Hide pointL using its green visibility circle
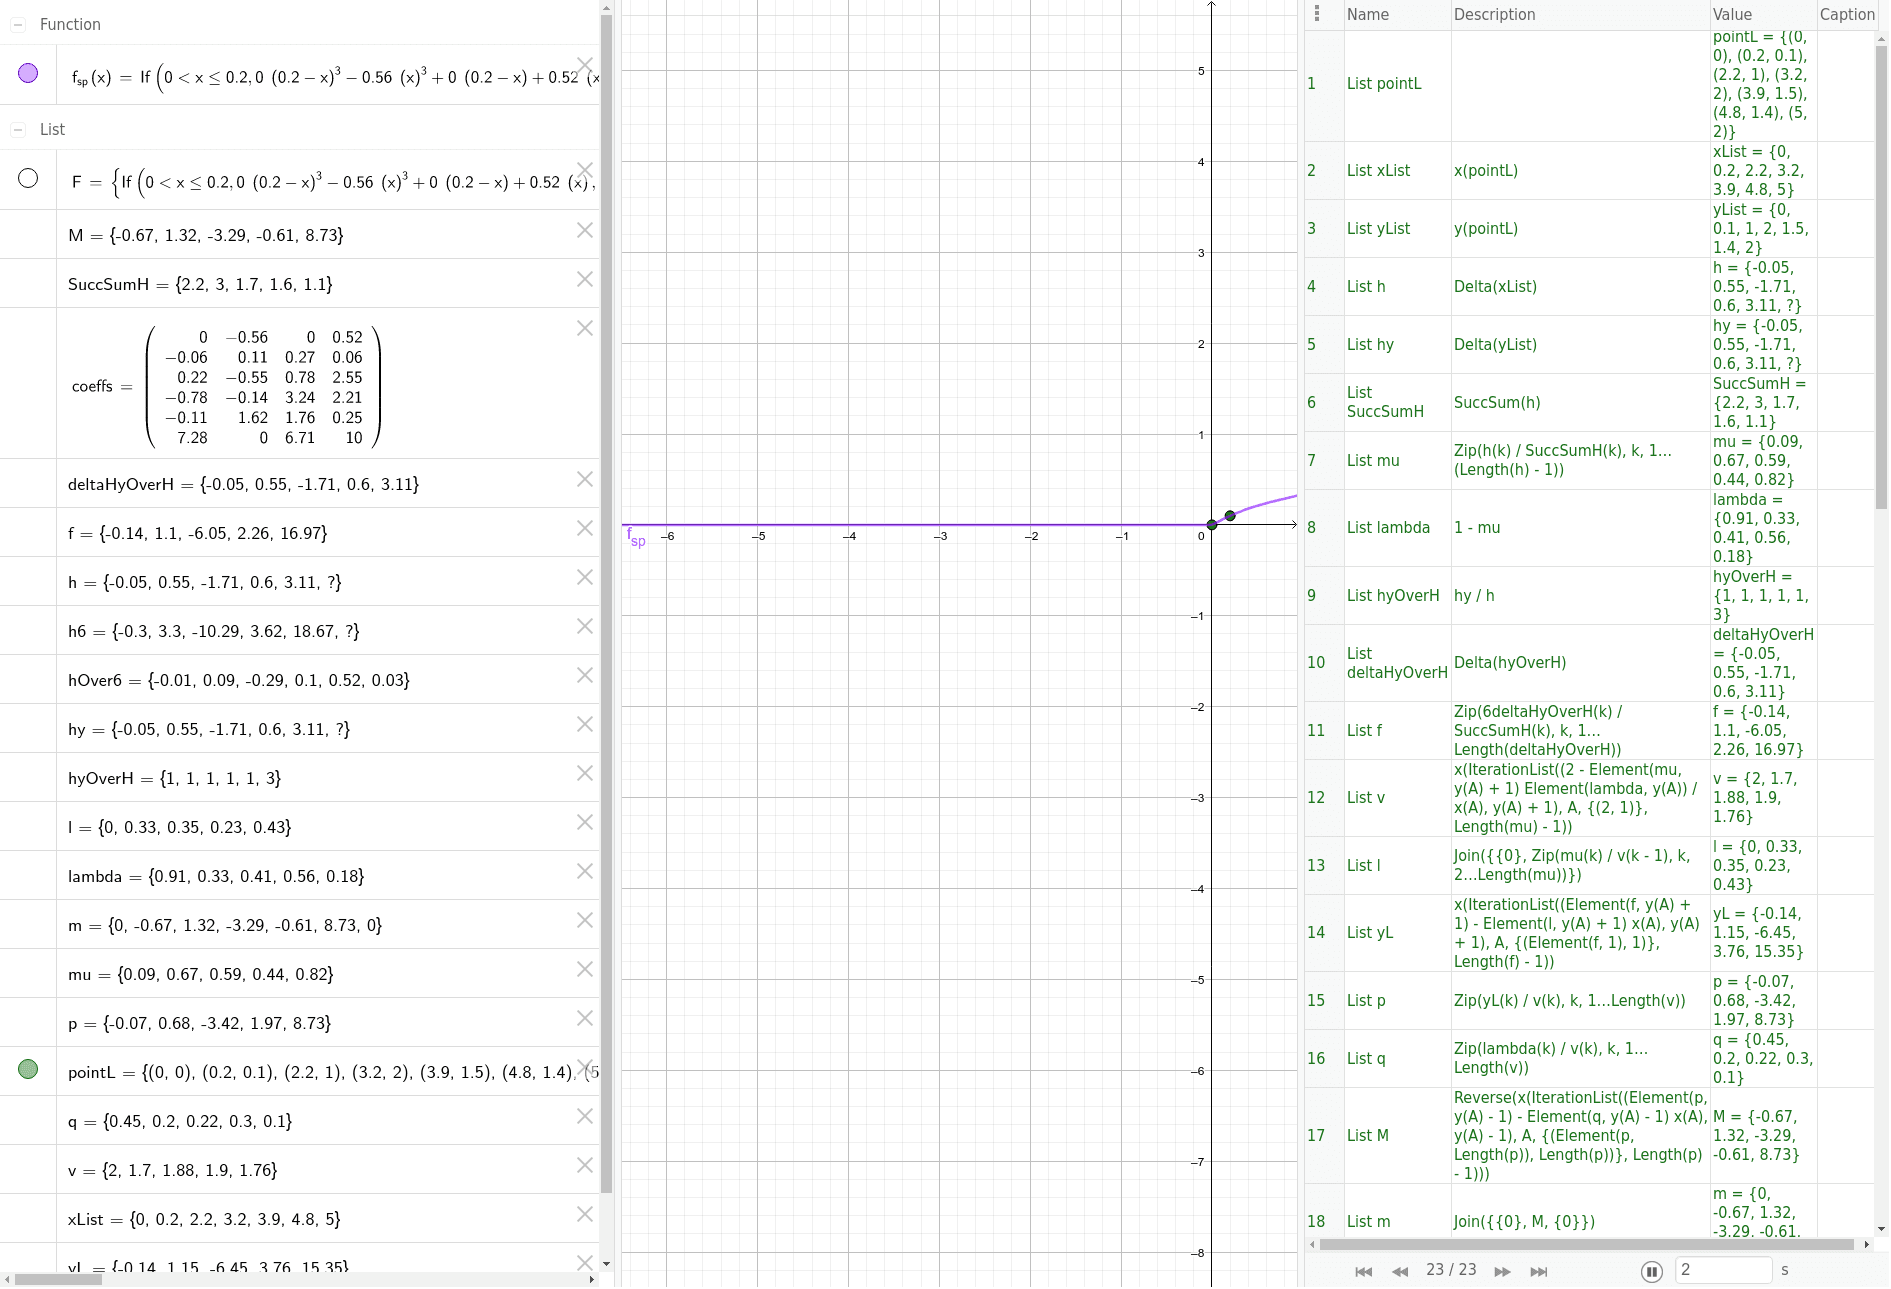 pos(27,1069)
